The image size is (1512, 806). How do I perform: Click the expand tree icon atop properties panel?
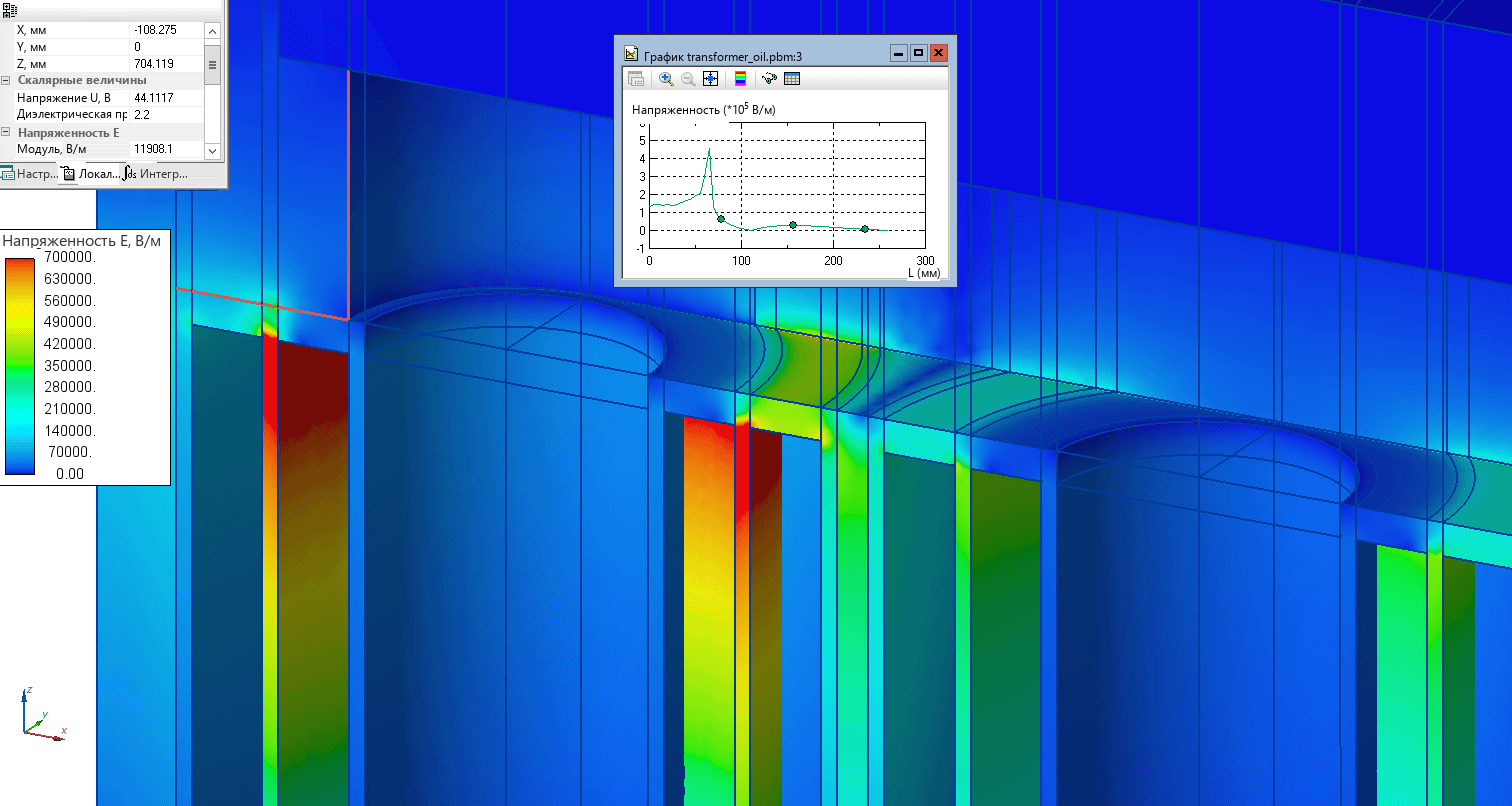tap(11, 9)
